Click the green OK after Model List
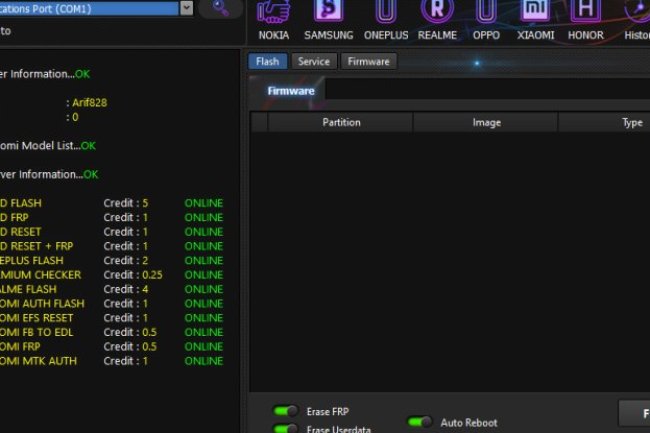Screen dimensions: 650x433 click(88, 146)
